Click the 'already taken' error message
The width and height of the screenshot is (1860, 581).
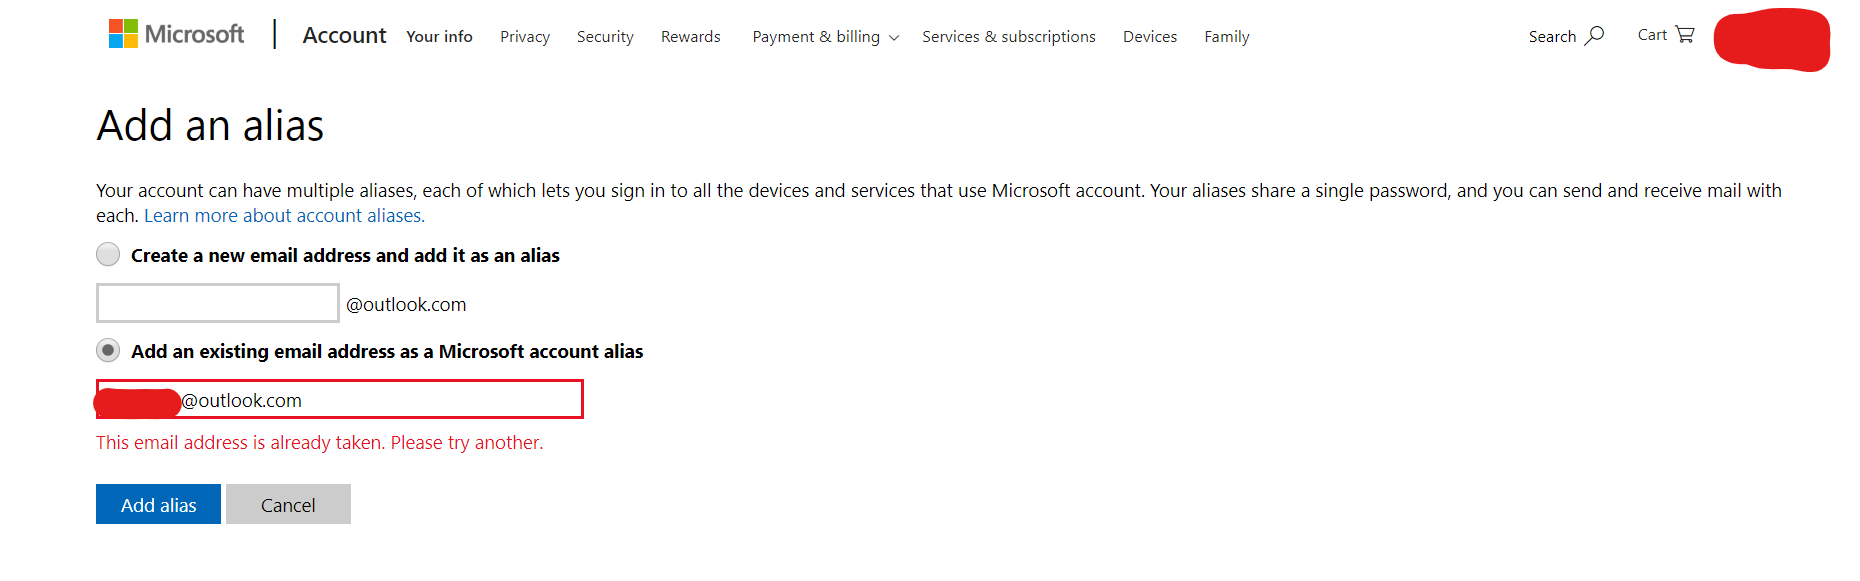(x=320, y=443)
